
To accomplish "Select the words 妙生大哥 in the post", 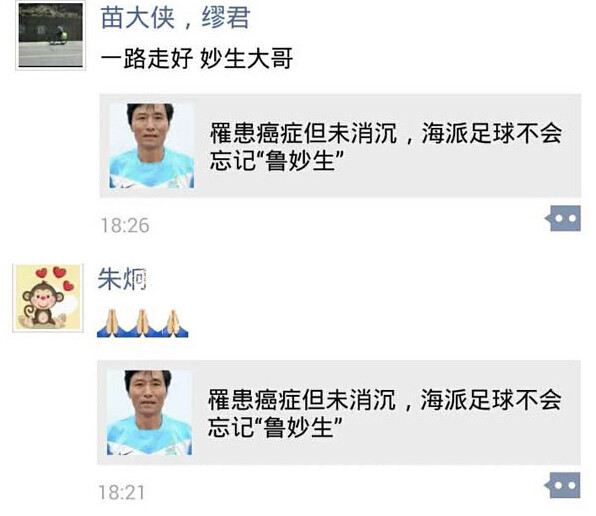I will [x=246, y=59].
